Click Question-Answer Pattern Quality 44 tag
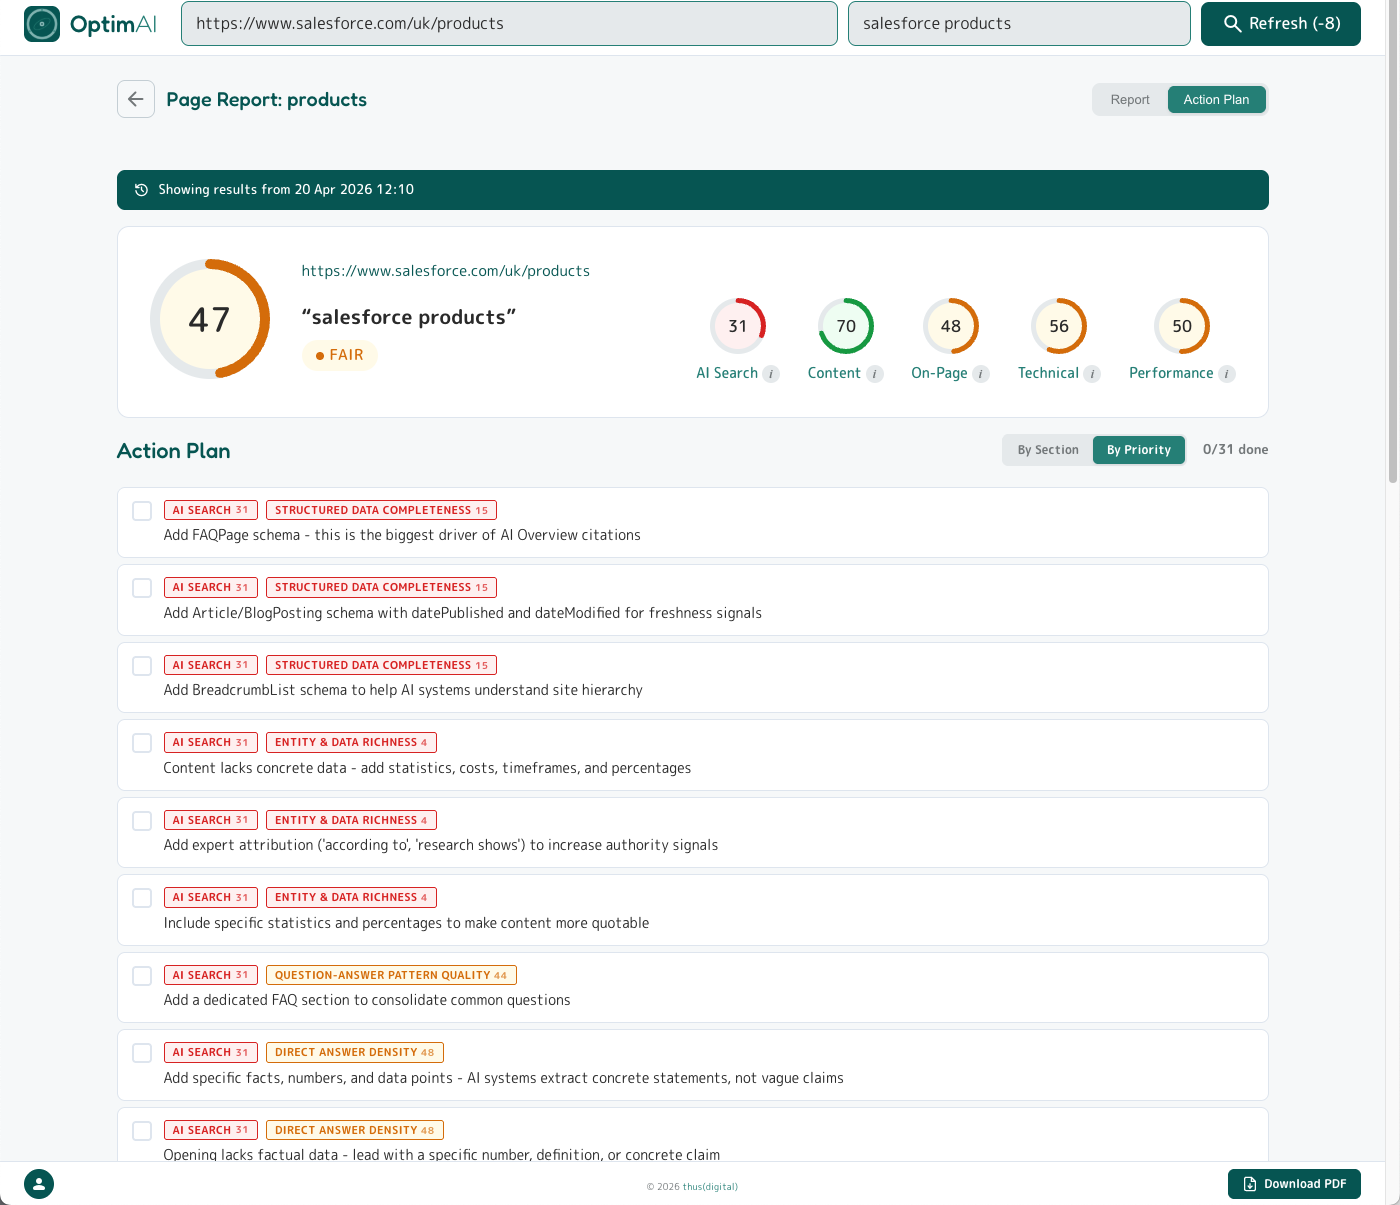 pos(391,975)
